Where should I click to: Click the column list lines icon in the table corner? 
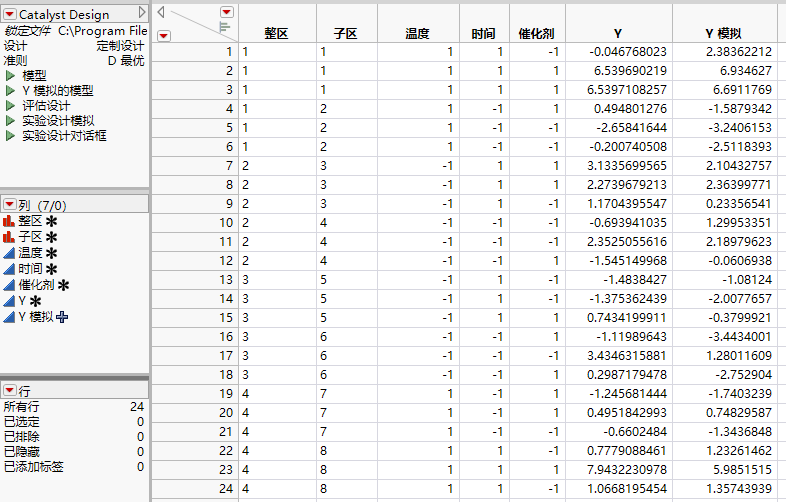[225, 27]
